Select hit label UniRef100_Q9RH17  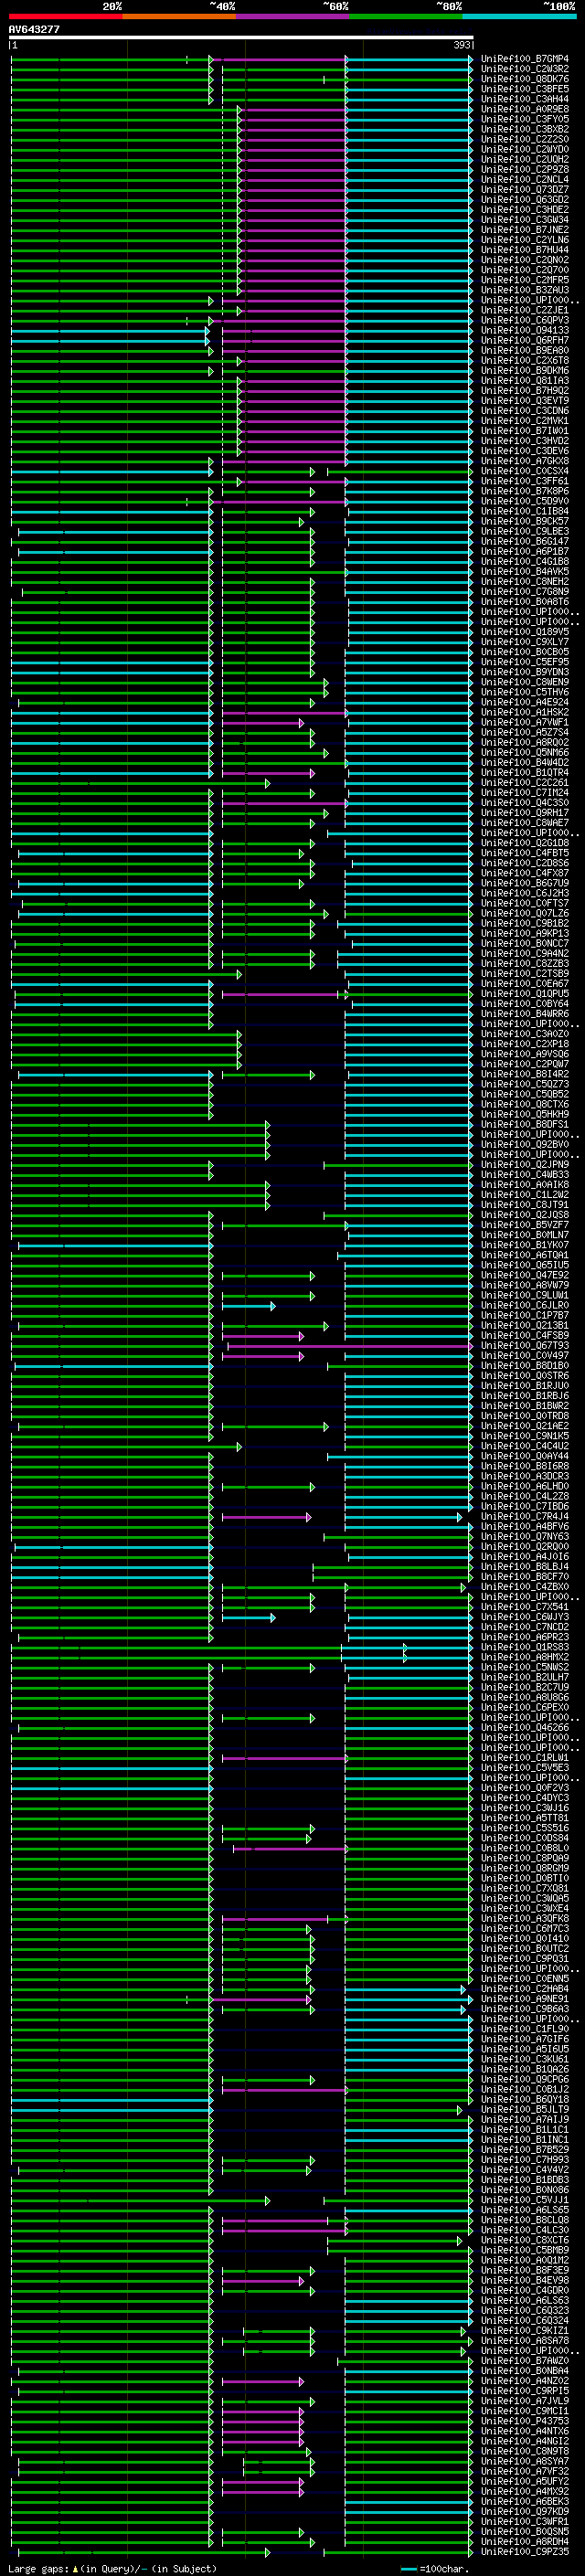(525, 813)
